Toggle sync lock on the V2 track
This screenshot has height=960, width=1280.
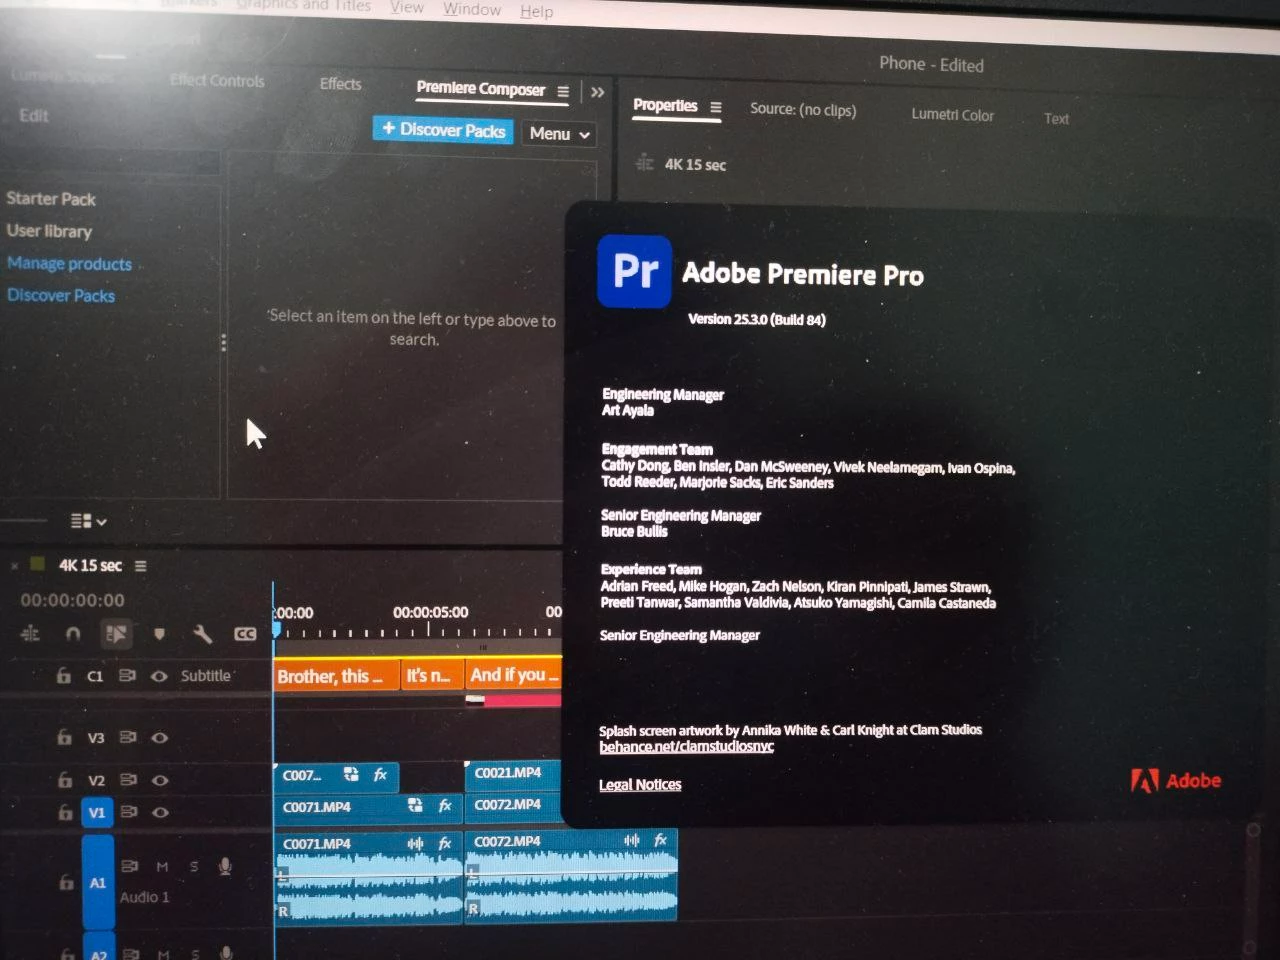coord(129,780)
